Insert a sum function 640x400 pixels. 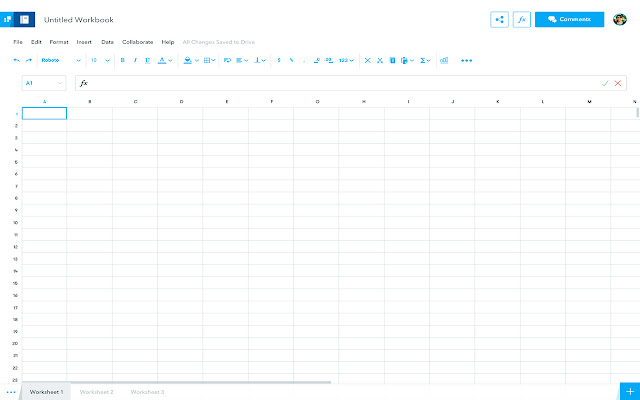[423, 60]
